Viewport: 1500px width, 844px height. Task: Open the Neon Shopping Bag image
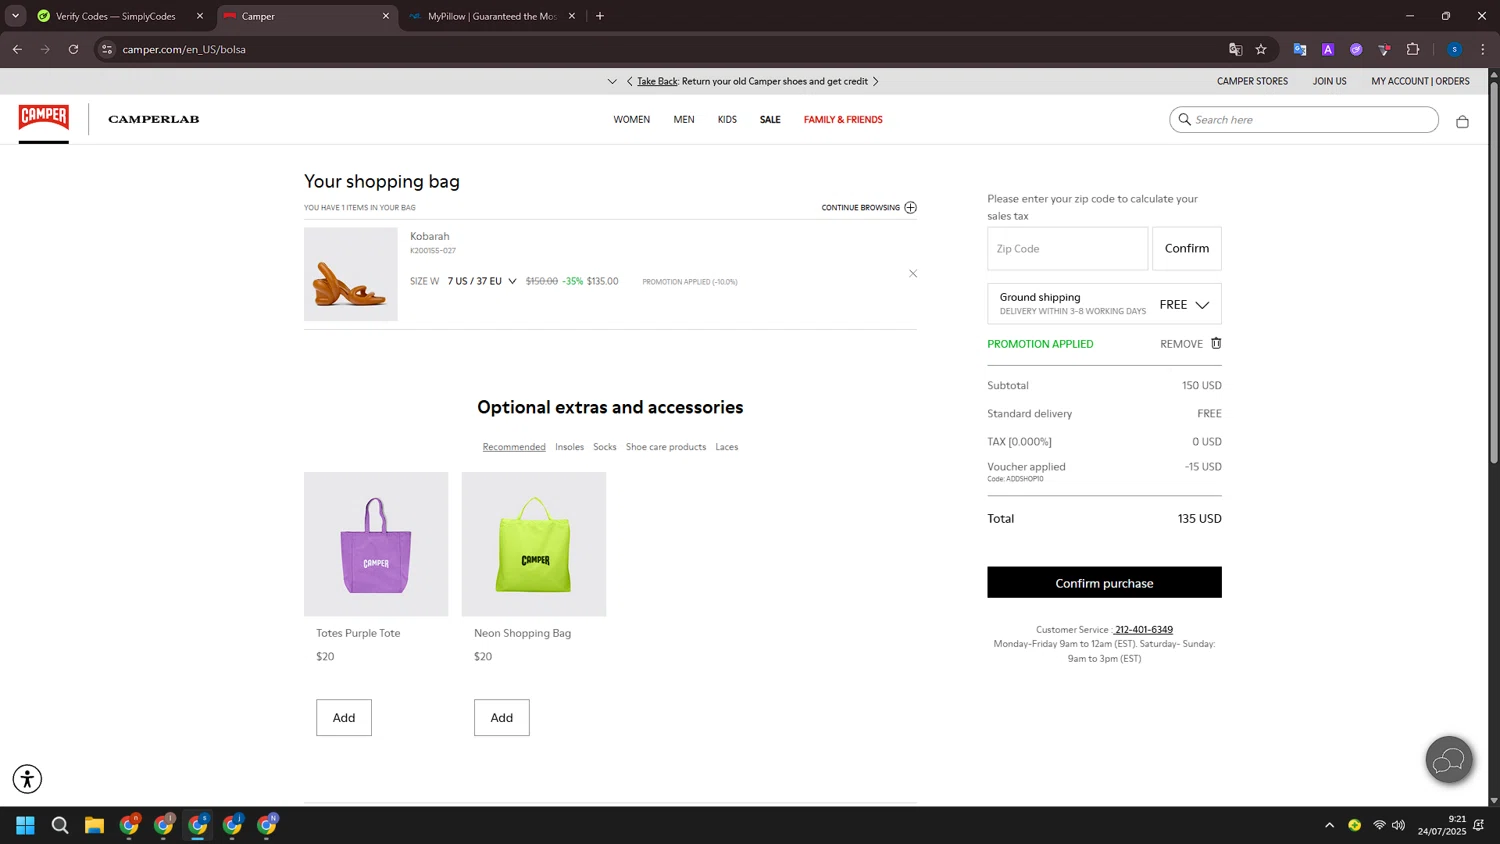point(534,544)
